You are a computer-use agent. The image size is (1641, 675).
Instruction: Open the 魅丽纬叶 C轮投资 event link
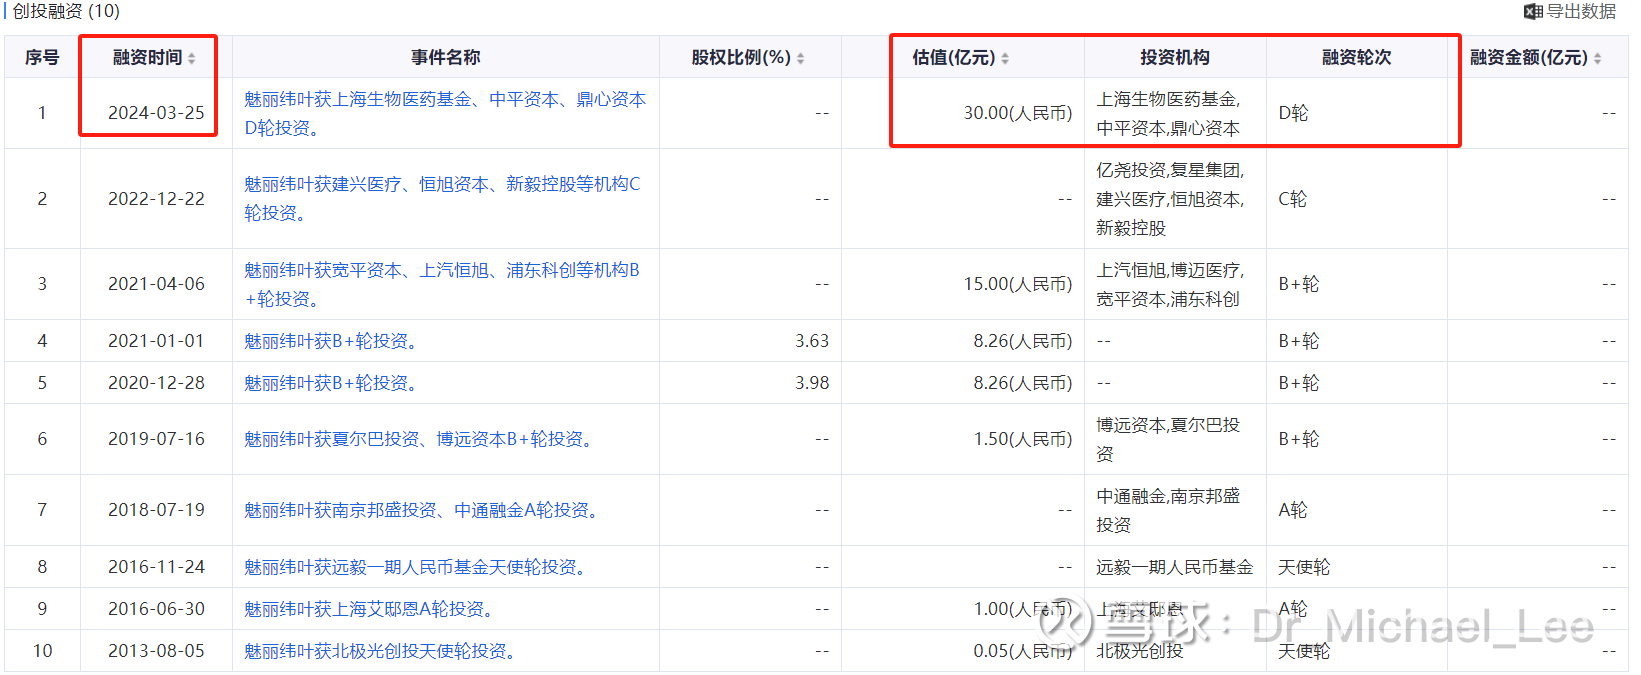point(442,198)
